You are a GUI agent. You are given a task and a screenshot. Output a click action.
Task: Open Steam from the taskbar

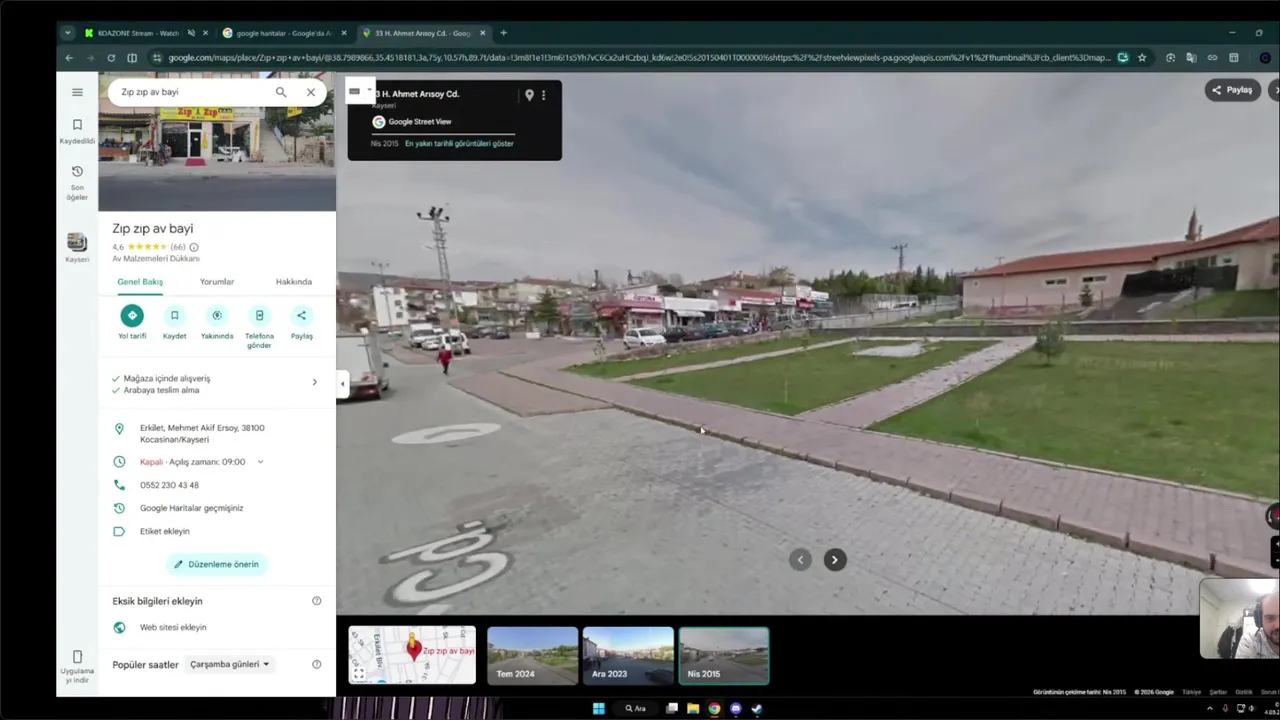point(756,709)
